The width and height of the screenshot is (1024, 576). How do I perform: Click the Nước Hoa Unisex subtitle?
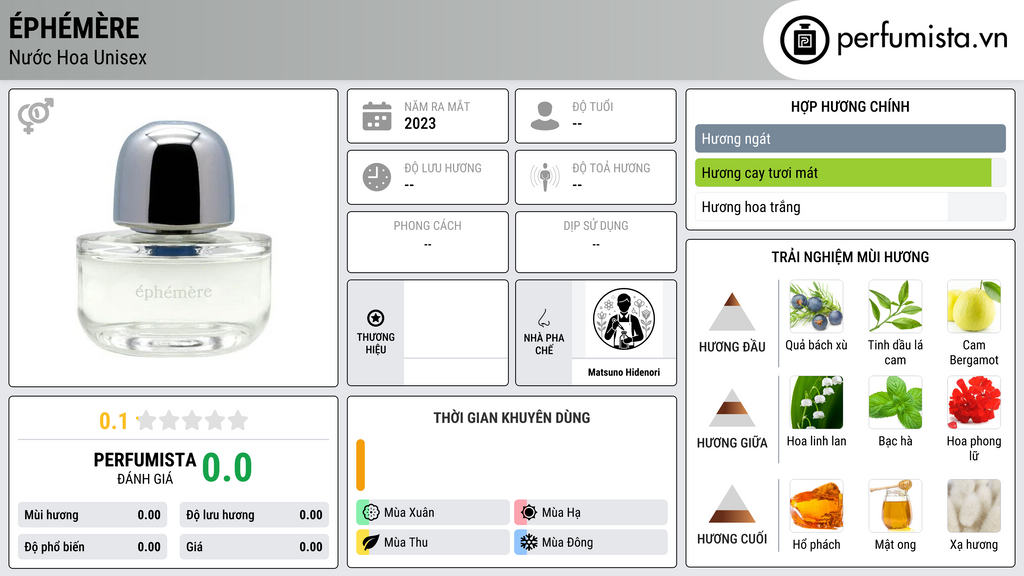(x=78, y=58)
